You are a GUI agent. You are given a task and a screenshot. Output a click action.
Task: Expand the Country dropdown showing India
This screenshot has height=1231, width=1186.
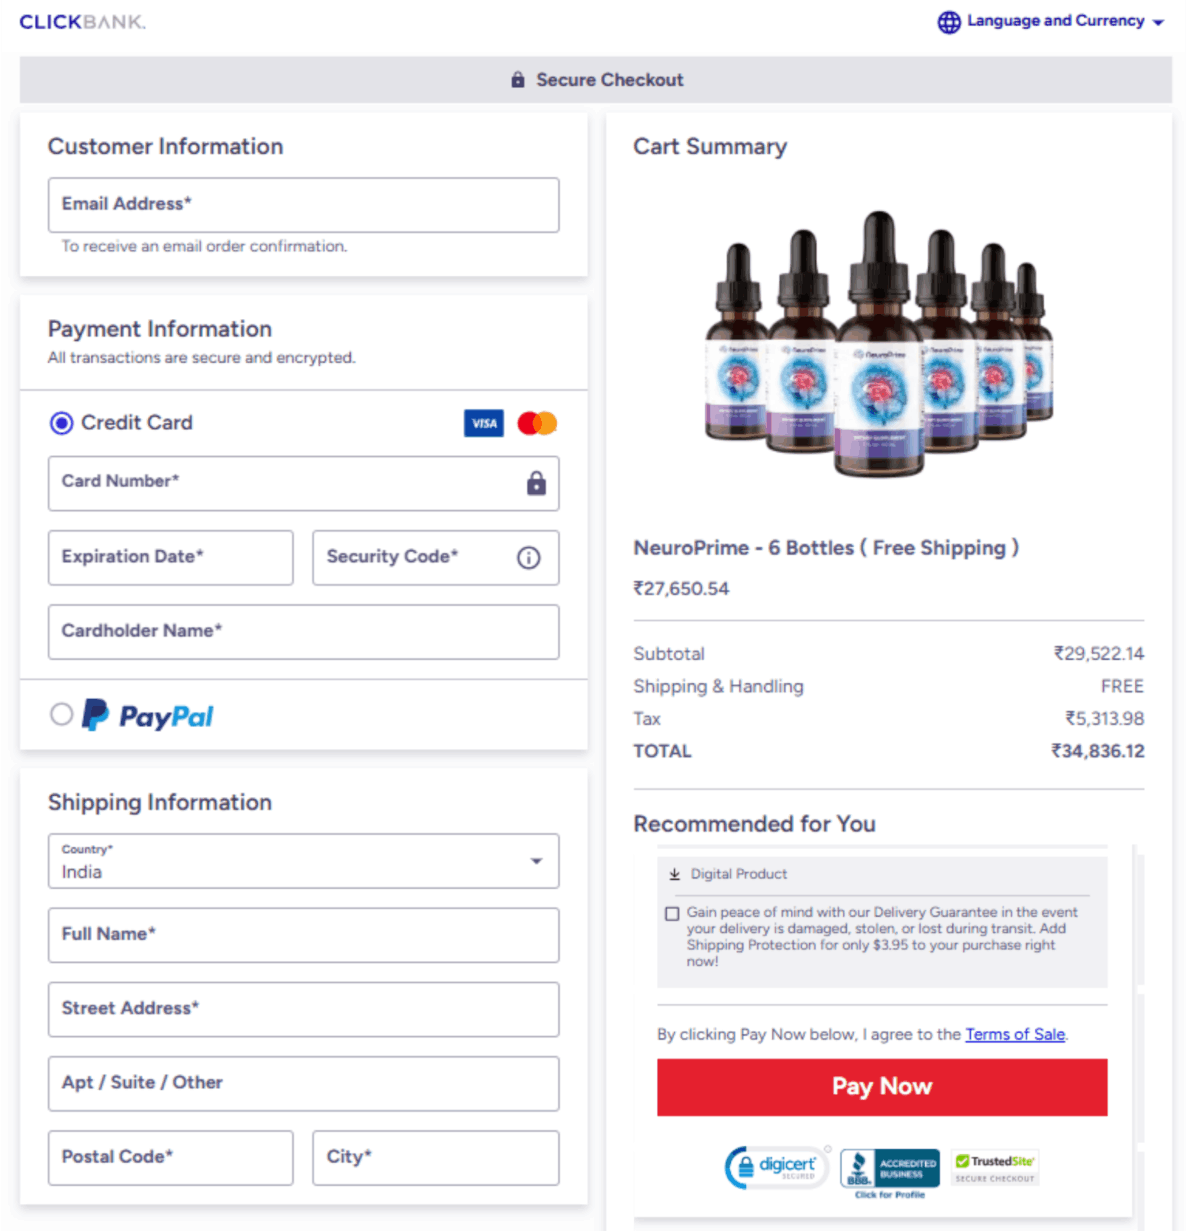537,861
